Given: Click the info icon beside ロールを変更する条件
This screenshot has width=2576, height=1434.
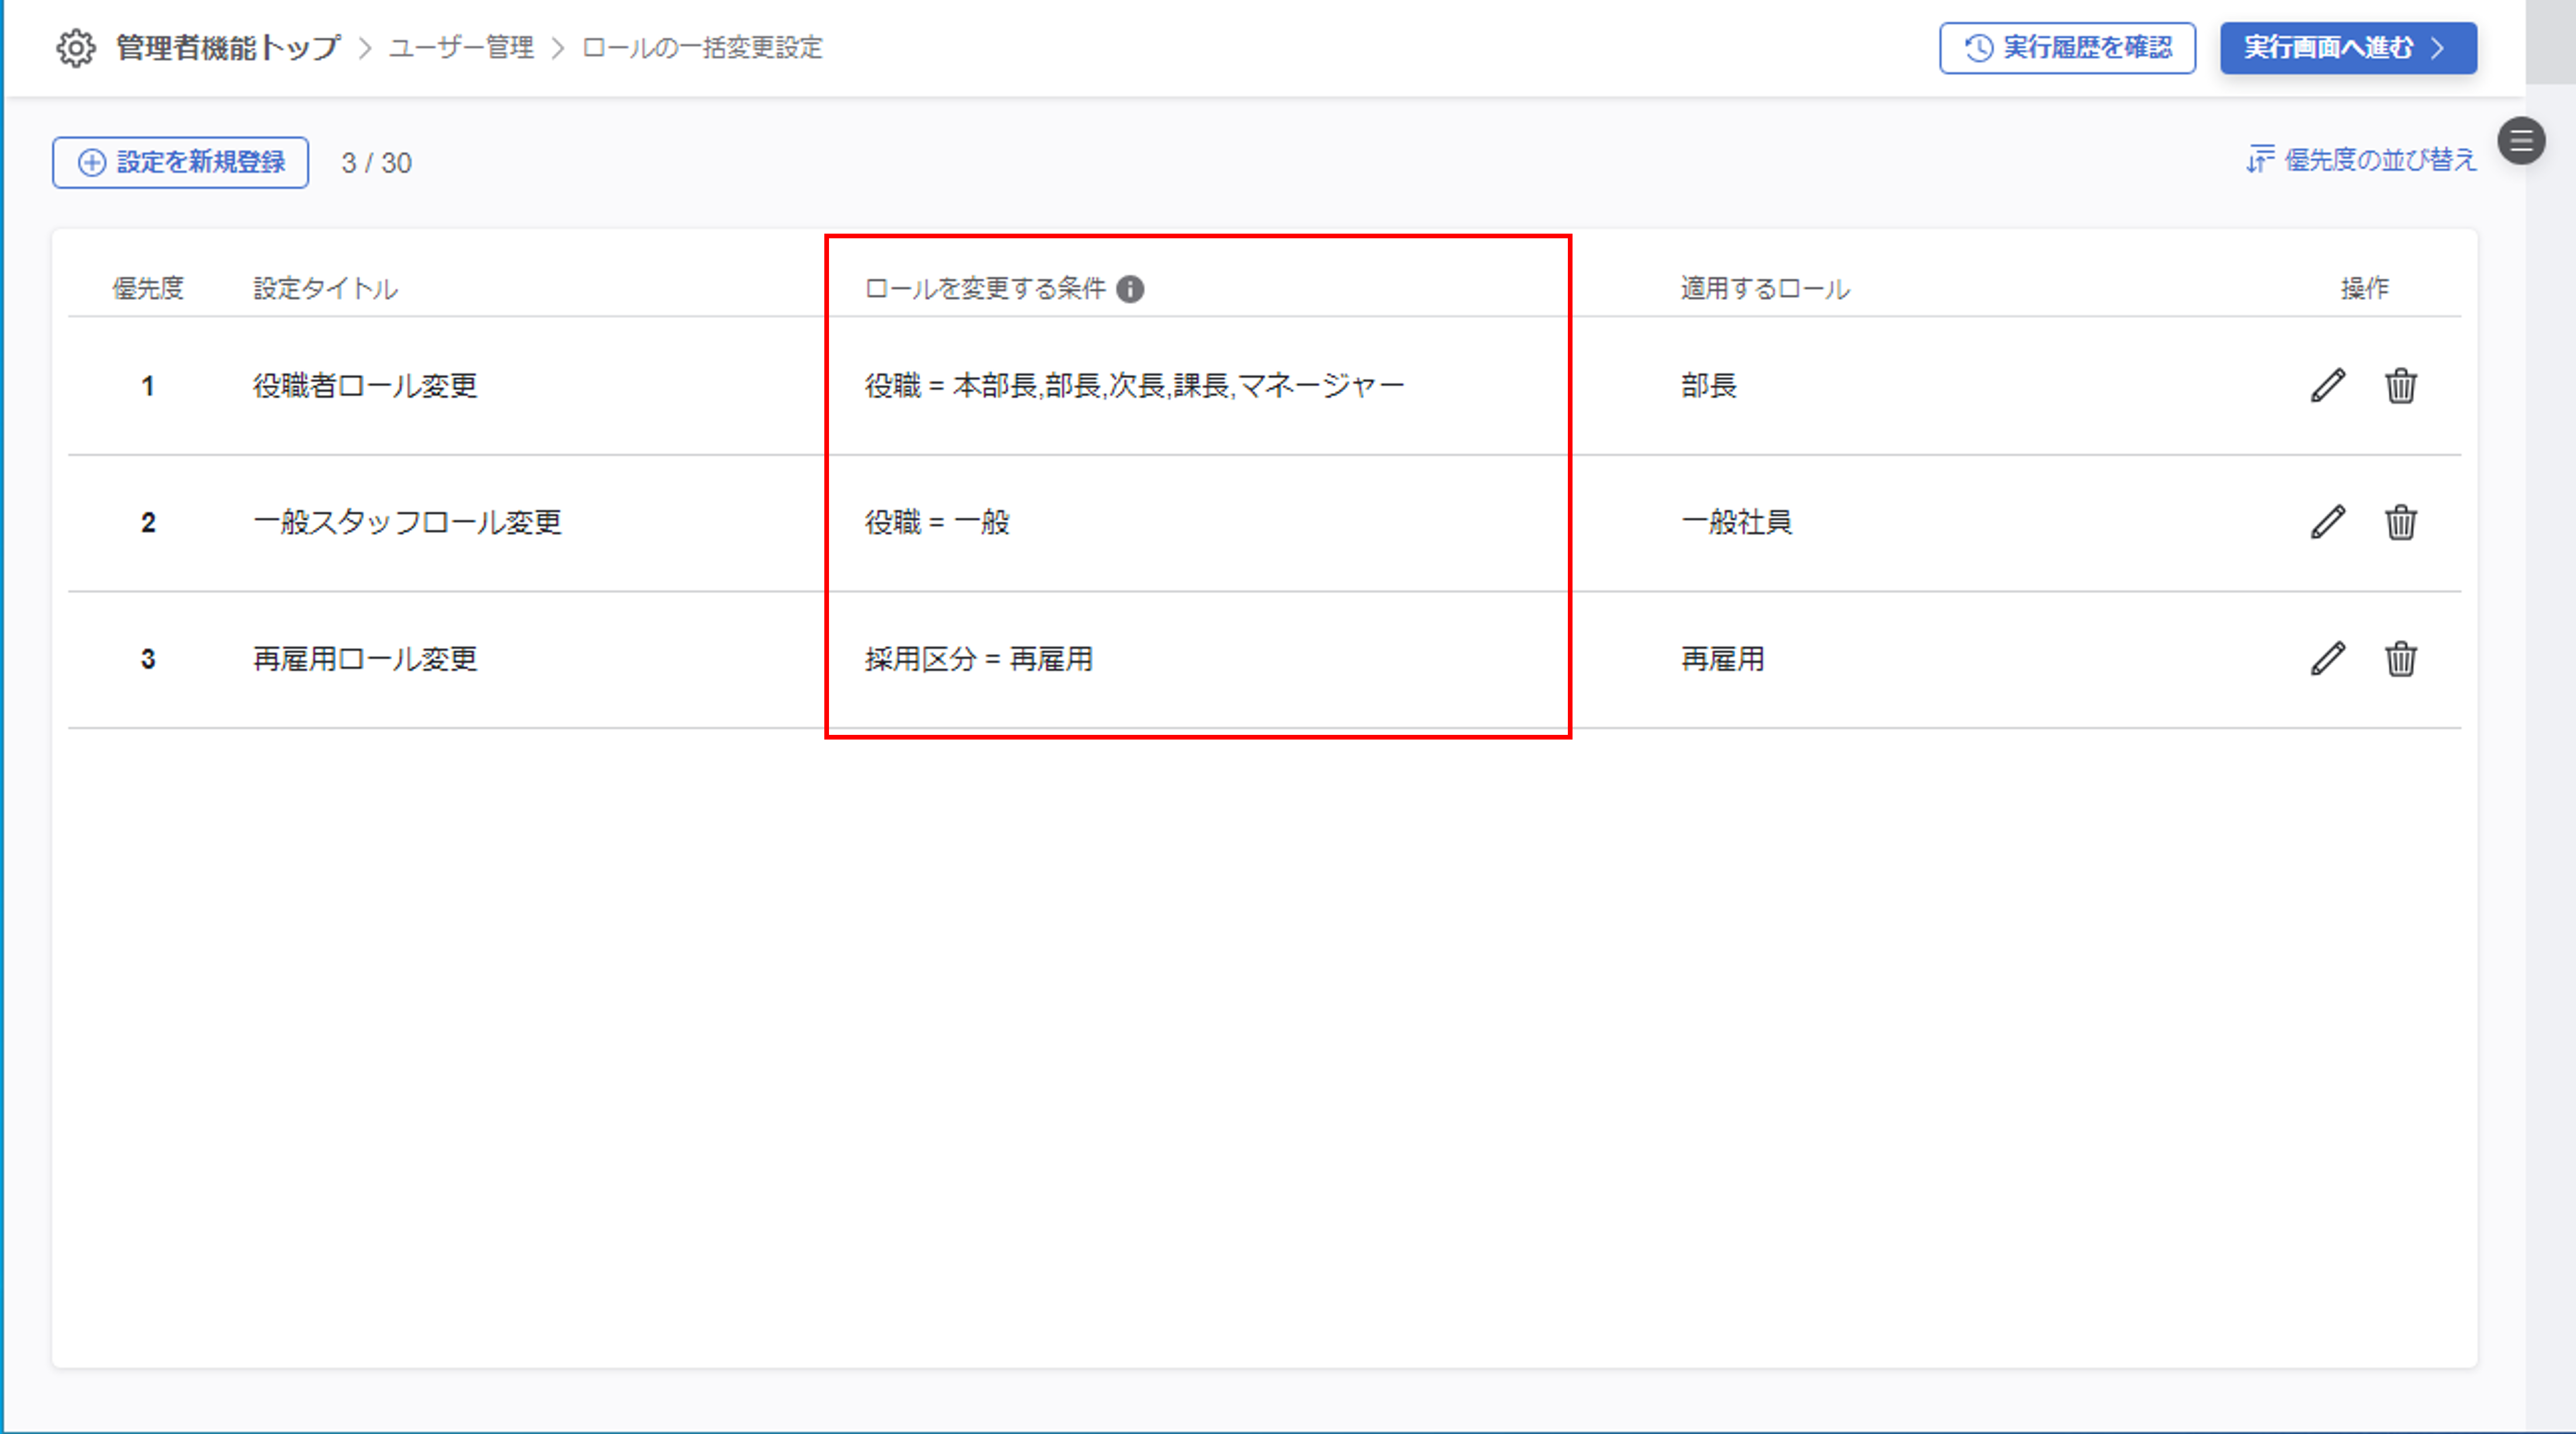Looking at the screenshot, I should [x=1130, y=289].
